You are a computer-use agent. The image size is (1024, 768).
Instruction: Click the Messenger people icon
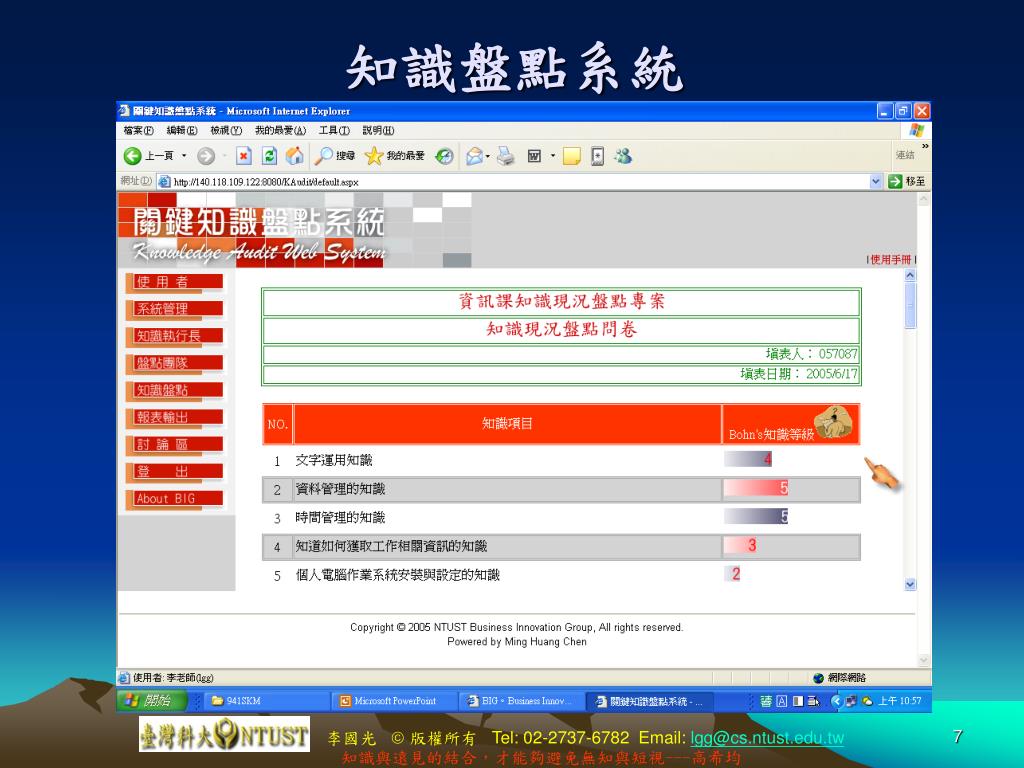point(623,156)
